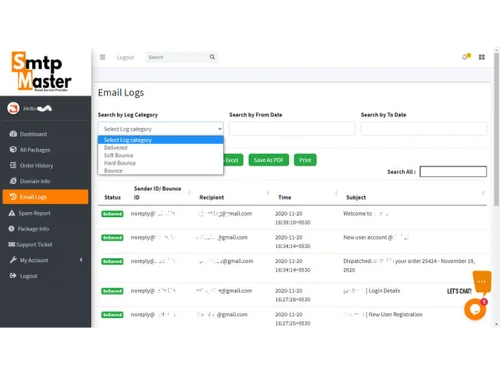Click the hamburger menu icon in header

(103, 57)
